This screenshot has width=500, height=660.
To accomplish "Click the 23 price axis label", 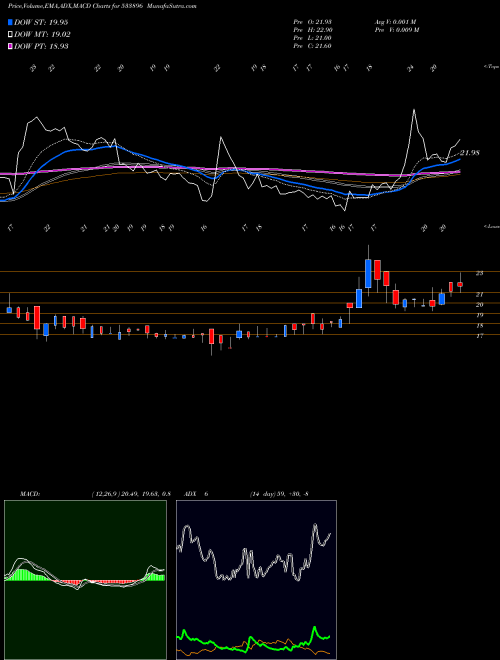I will pos(479,273).
